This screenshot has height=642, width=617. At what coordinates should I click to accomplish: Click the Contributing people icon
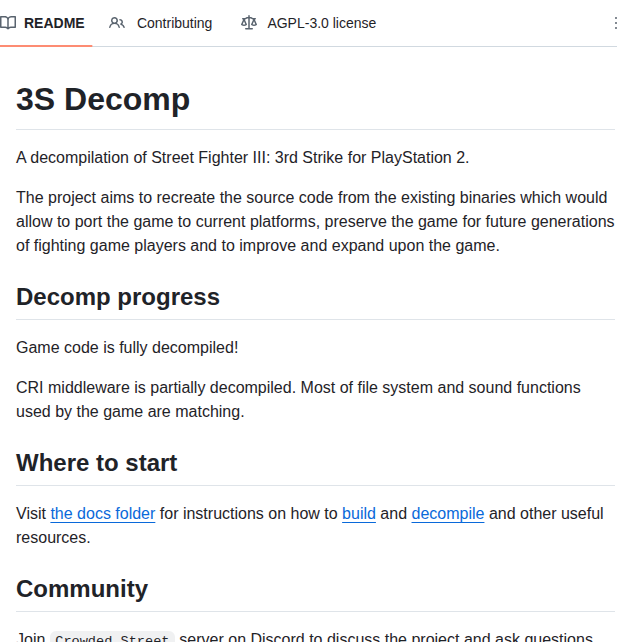tap(117, 23)
